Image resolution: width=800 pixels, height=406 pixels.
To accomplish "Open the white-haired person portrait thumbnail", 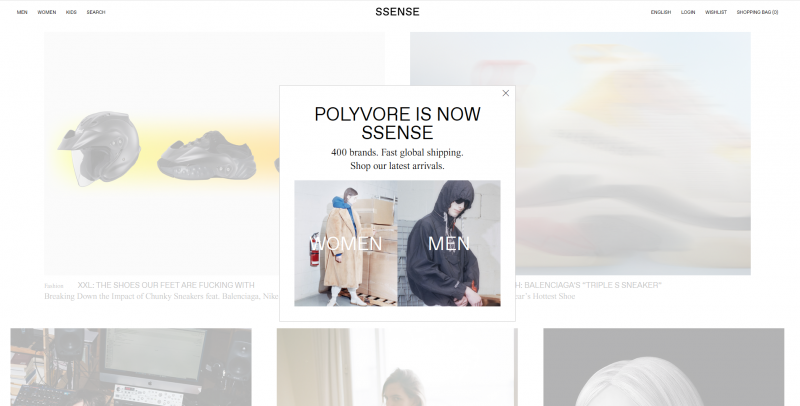I will click(x=664, y=367).
